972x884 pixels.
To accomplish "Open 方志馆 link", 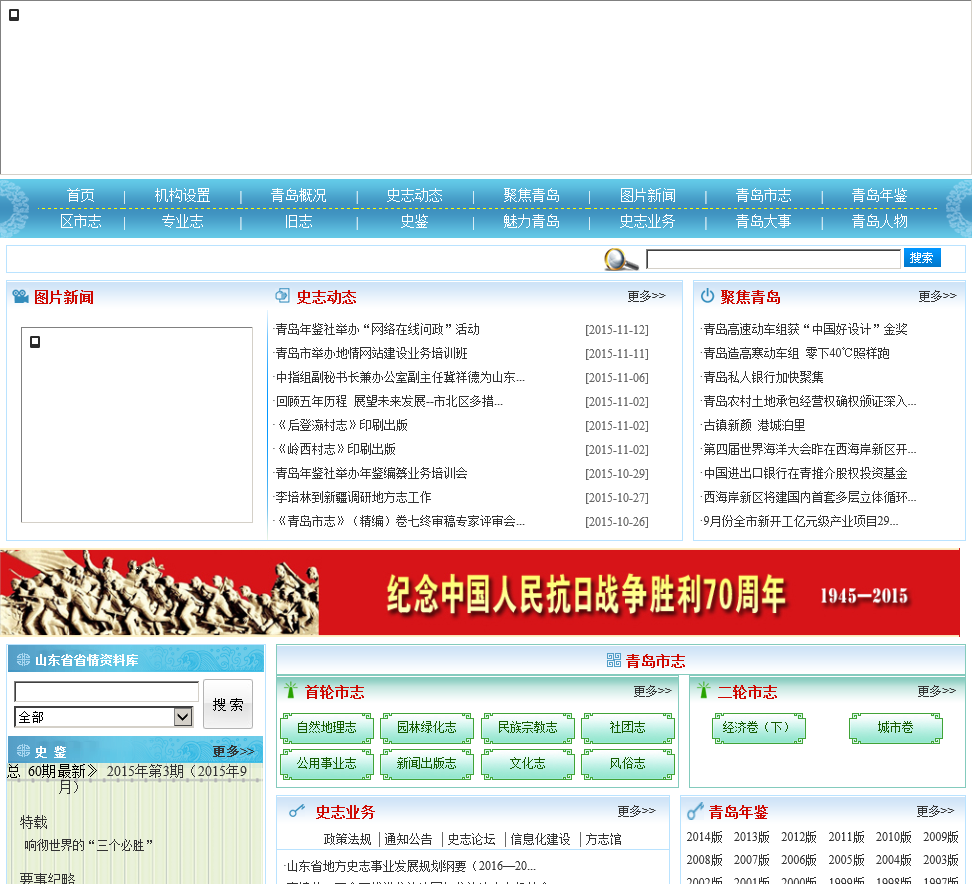I will point(603,839).
